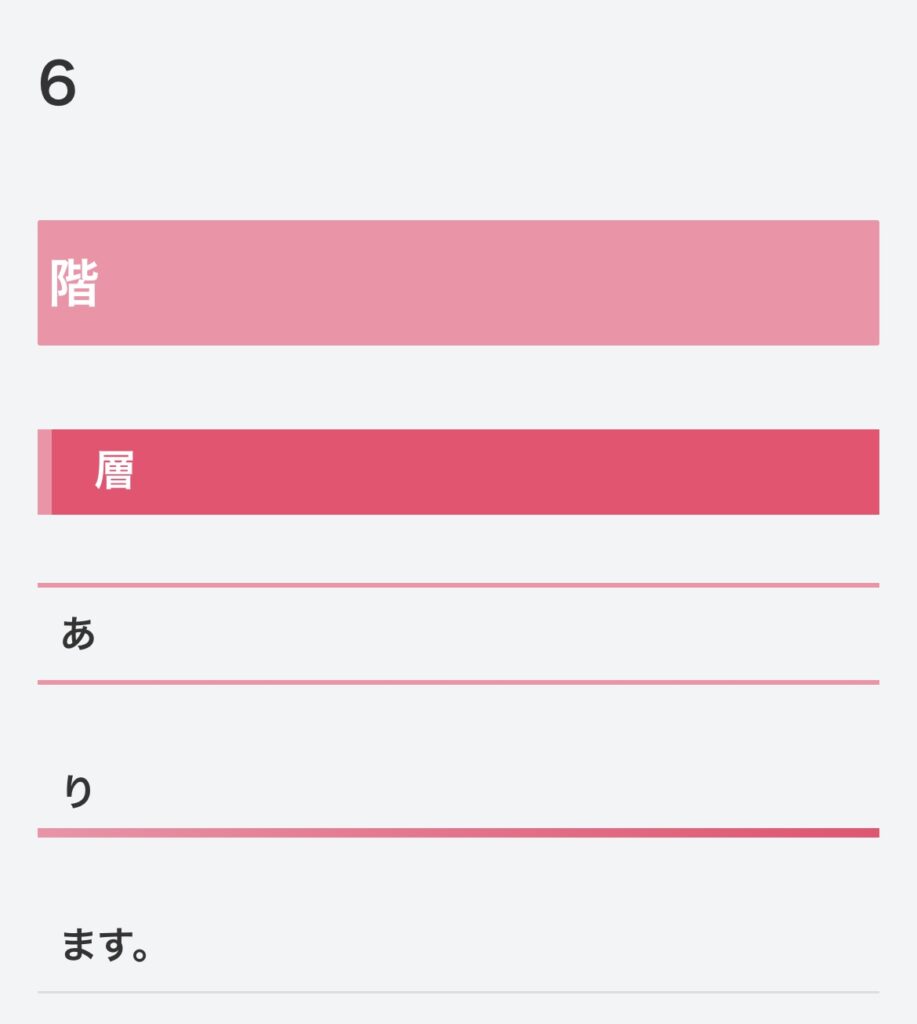Click the thin gray line under ます。

coord(458,992)
